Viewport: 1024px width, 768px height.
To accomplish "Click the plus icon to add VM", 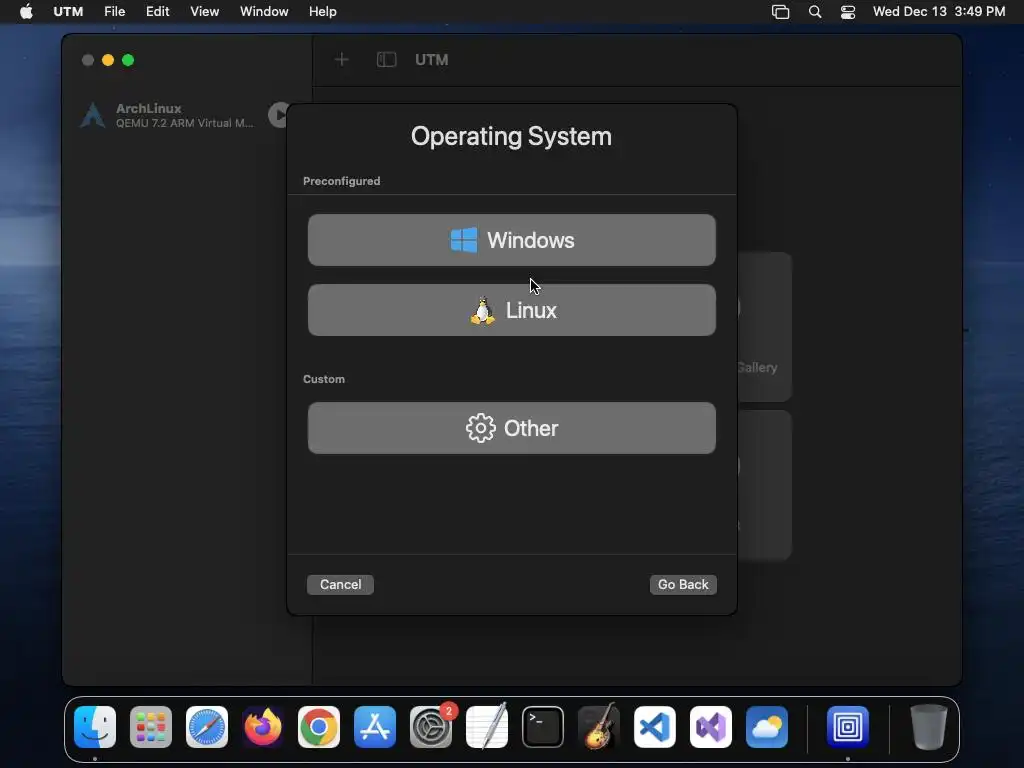I will [342, 60].
